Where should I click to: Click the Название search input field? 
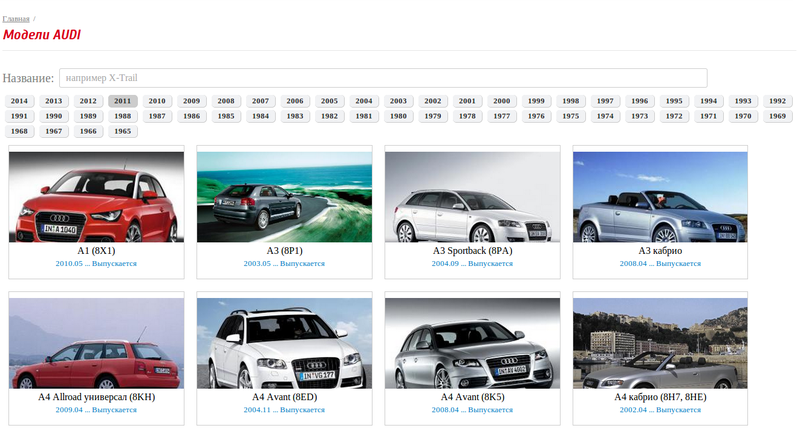click(x=383, y=78)
